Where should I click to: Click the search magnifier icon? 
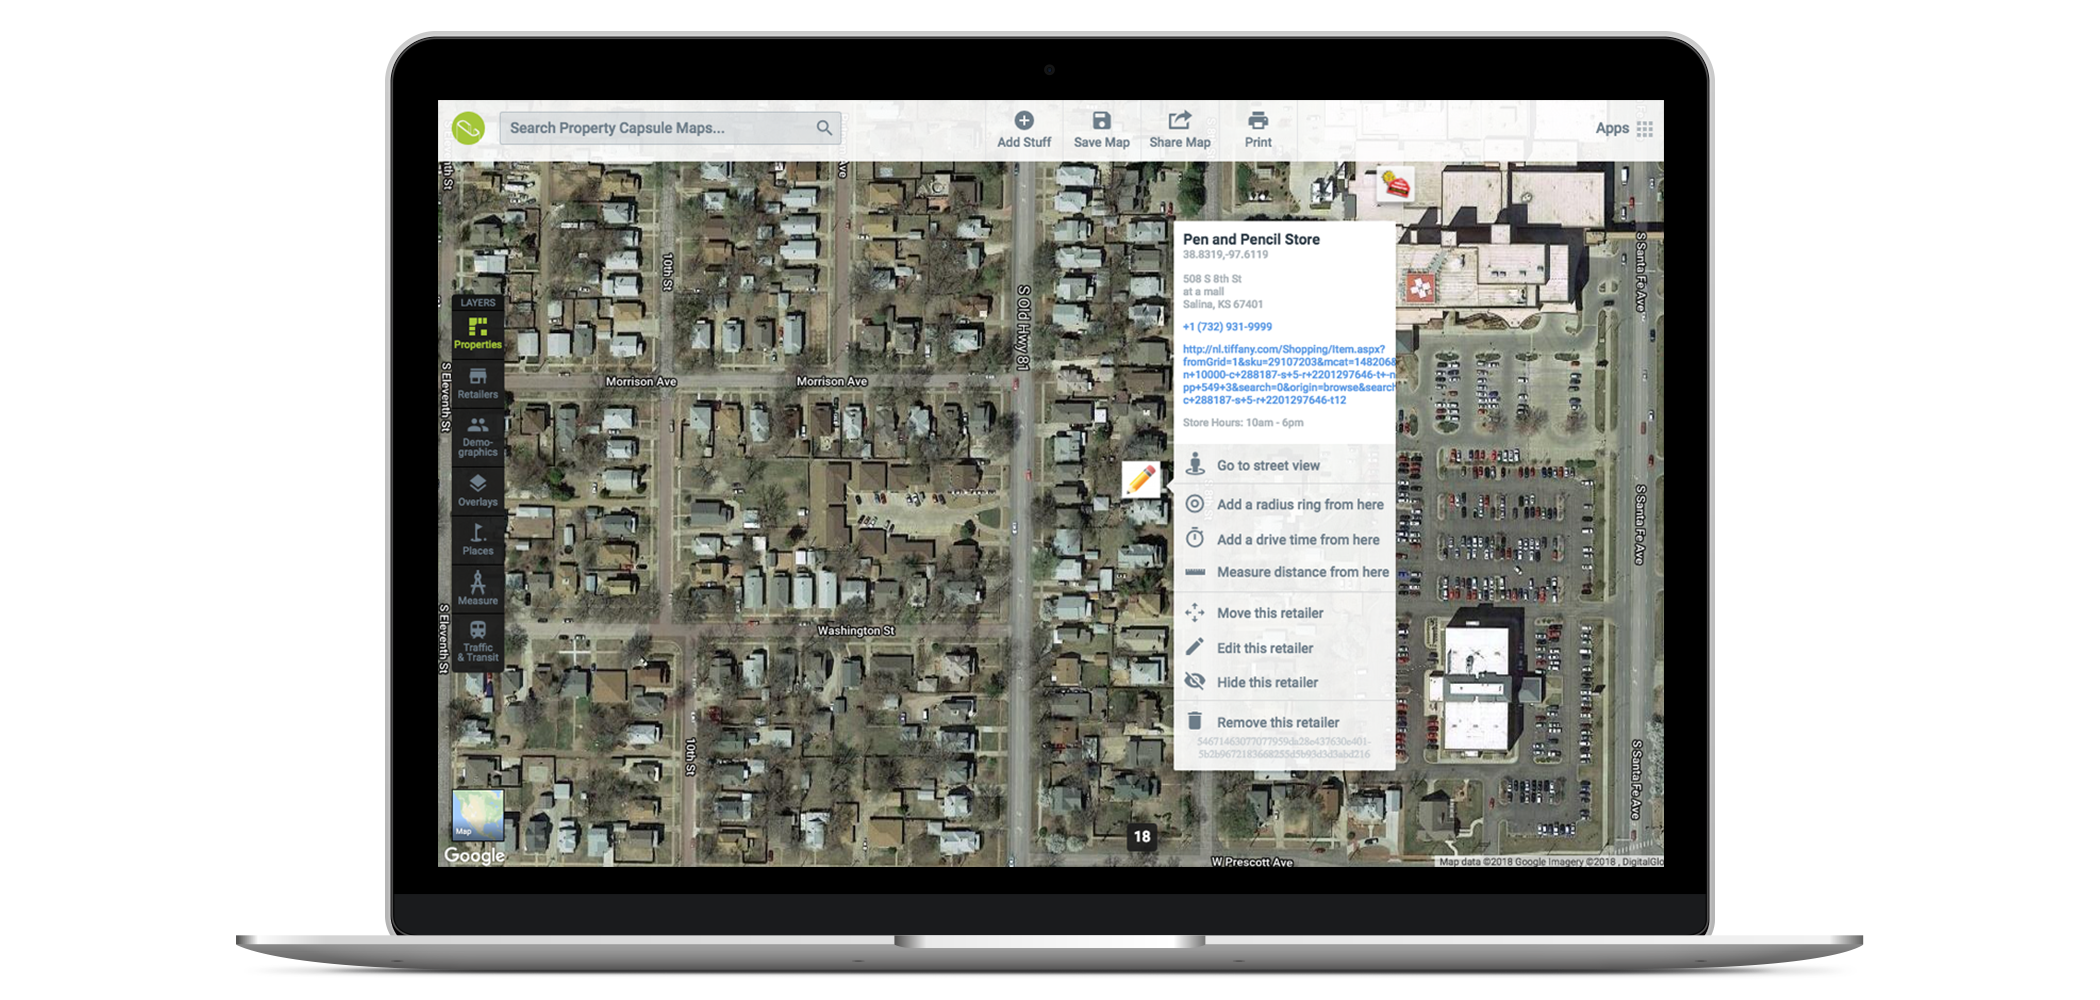tap(824, 128)
